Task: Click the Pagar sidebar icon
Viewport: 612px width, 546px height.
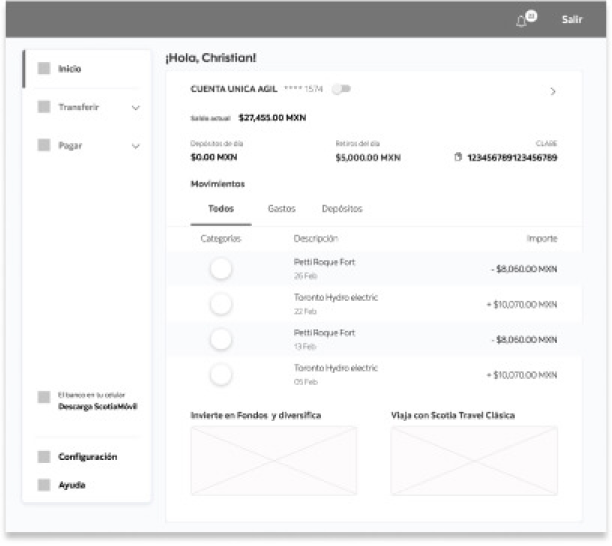Action: point(44,145)
